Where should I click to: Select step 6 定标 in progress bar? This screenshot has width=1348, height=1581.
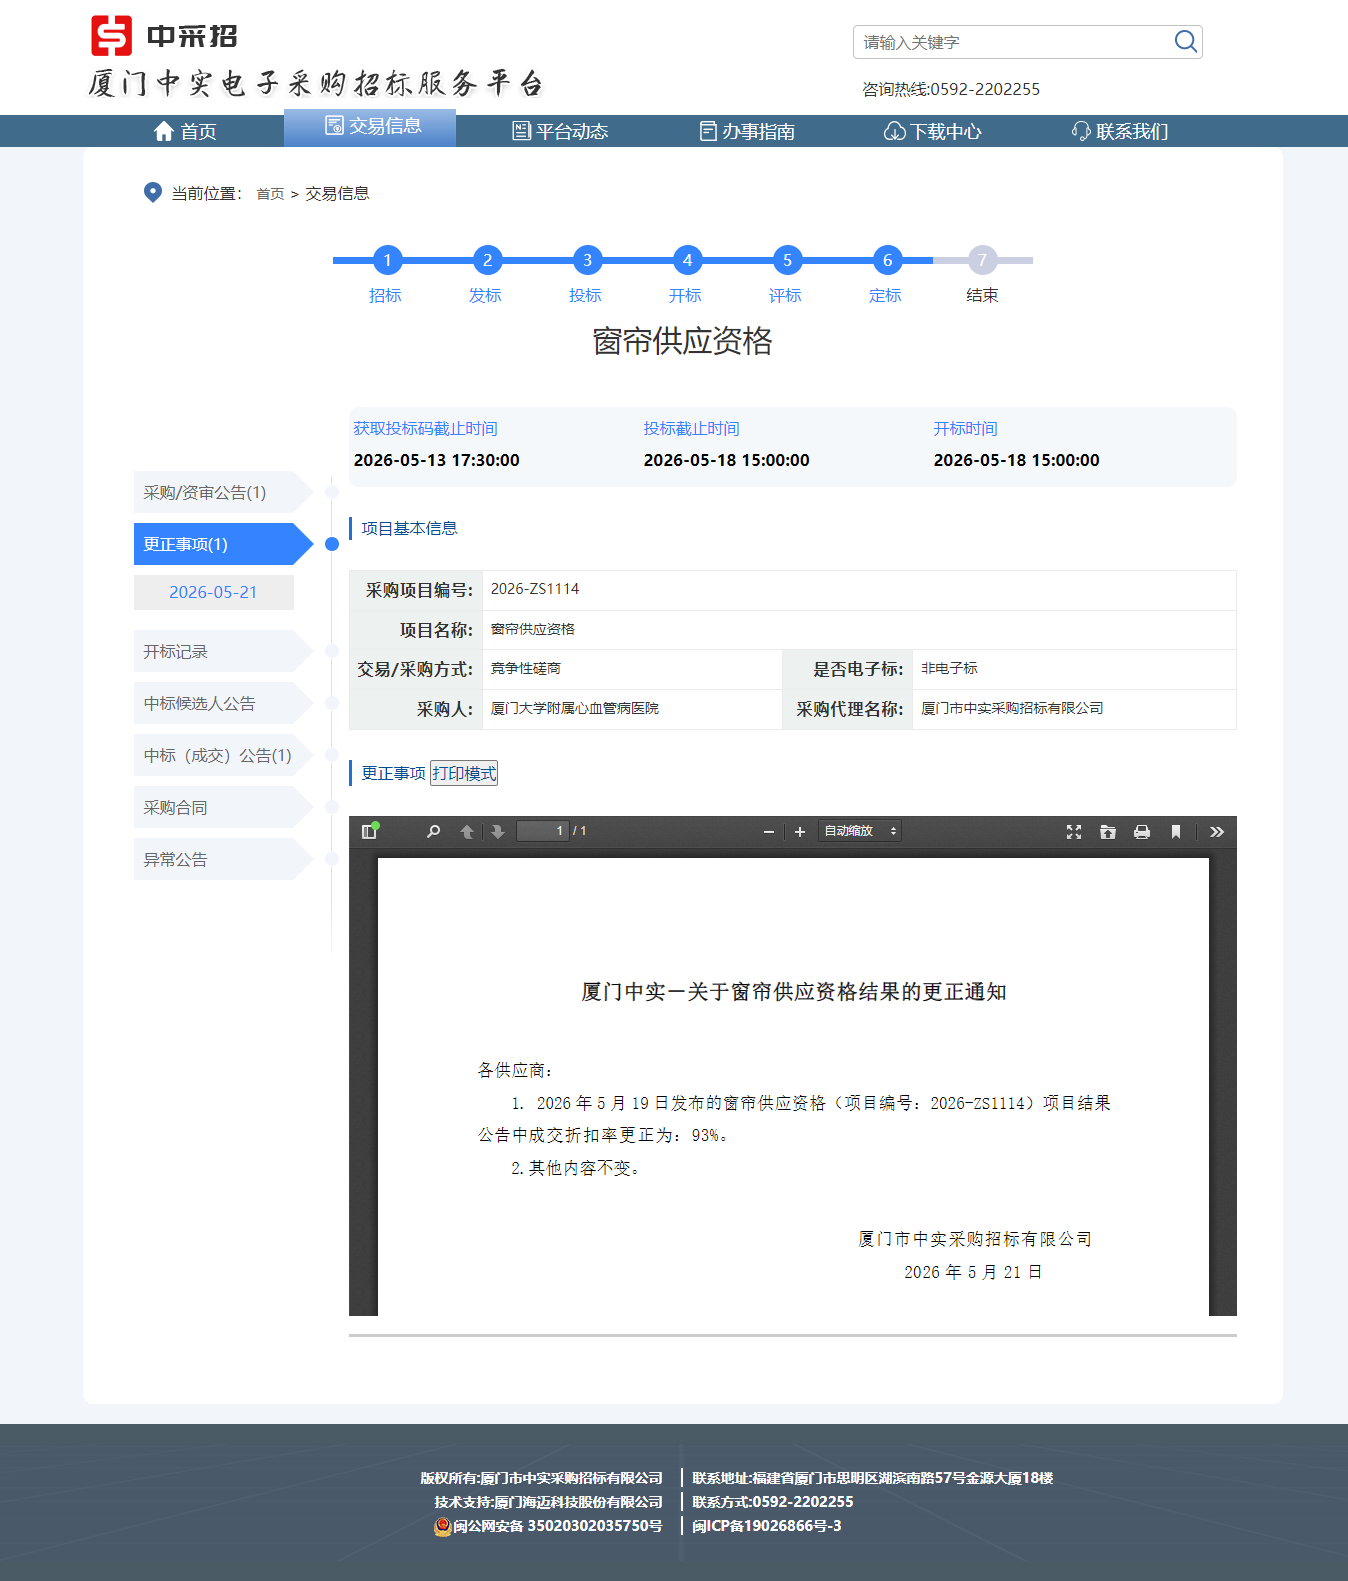tap(887, 260)
